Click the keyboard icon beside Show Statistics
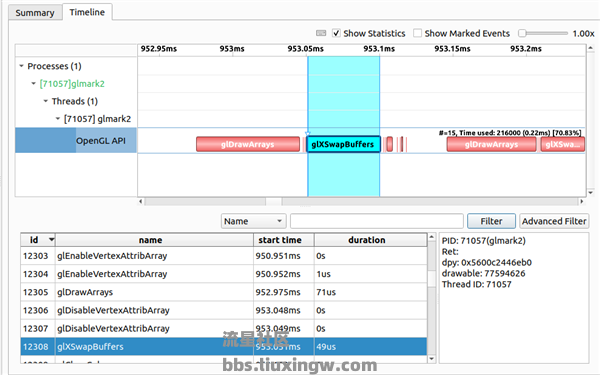 click(x=321, y=33)
